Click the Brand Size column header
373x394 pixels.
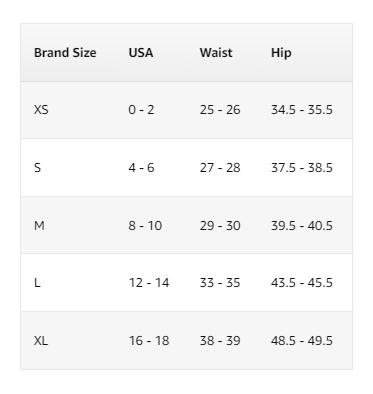(65, 53)
